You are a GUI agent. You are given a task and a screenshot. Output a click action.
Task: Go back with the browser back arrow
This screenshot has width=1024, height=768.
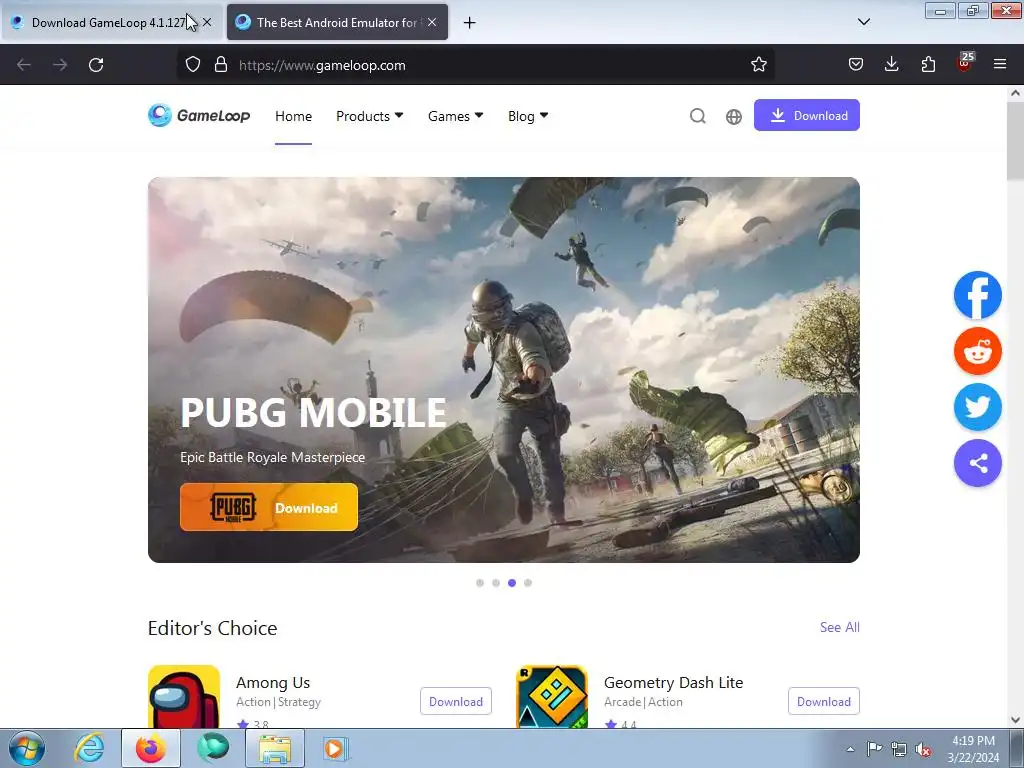(24, 65)
